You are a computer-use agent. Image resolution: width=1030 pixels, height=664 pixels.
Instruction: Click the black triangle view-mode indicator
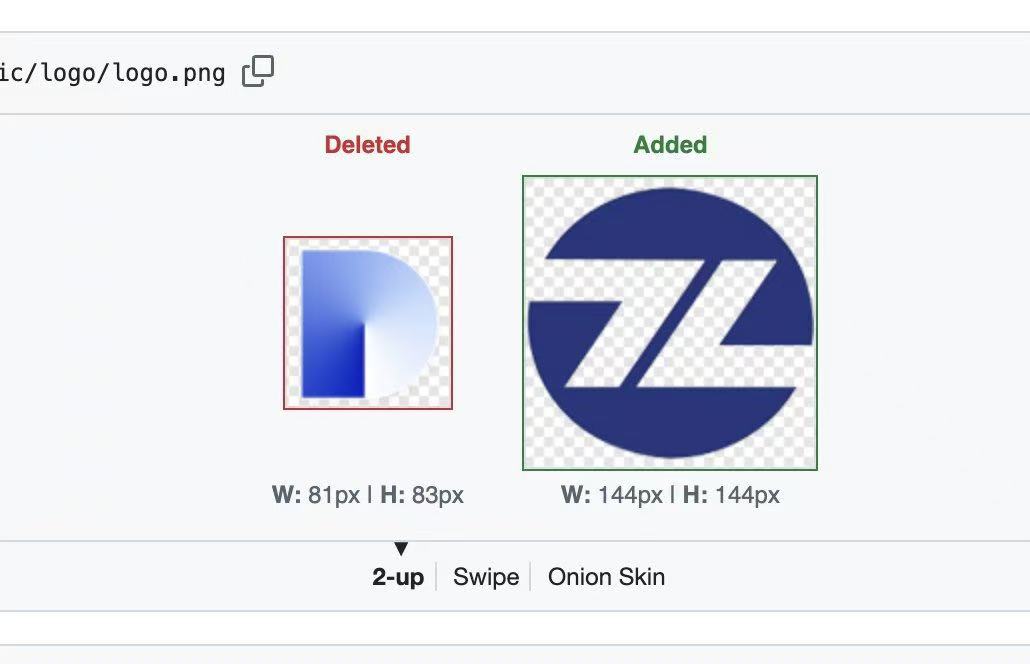401,548
